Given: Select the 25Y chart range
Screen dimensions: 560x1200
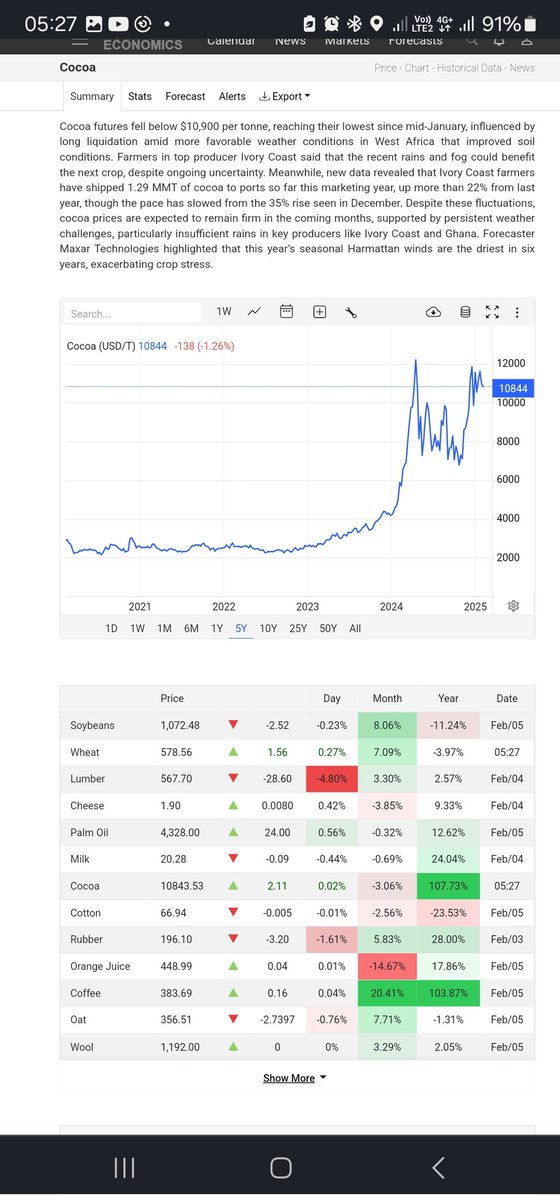Looking at the screenshot, I should click(x=298, y=629).
